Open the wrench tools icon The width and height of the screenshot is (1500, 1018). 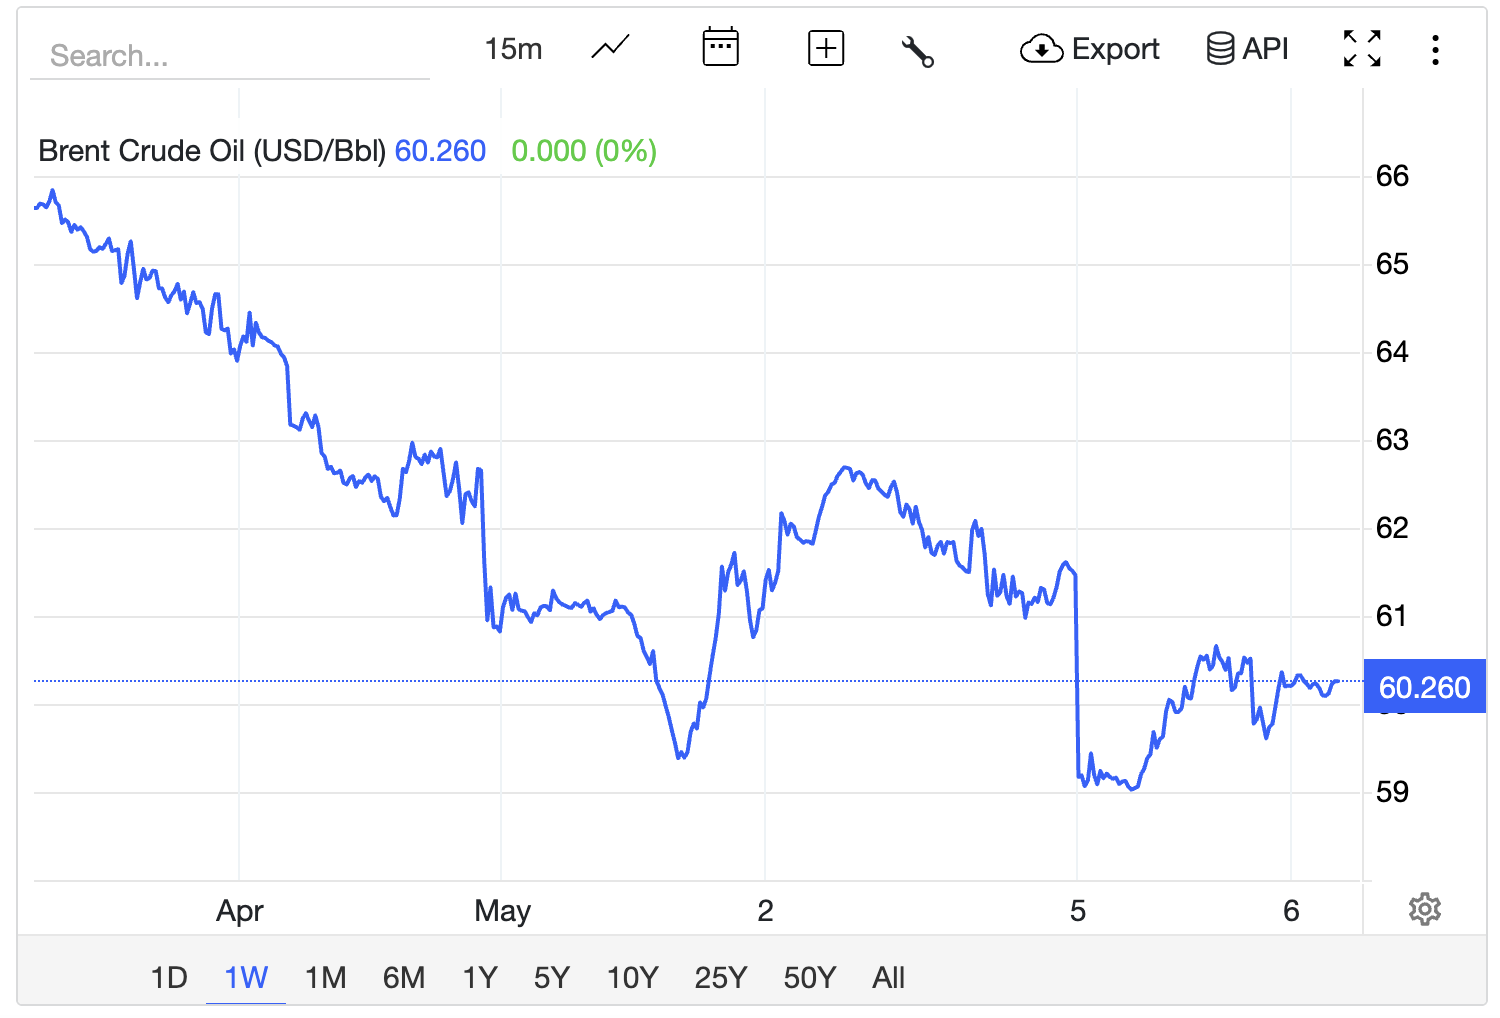[x=918, y=50]
